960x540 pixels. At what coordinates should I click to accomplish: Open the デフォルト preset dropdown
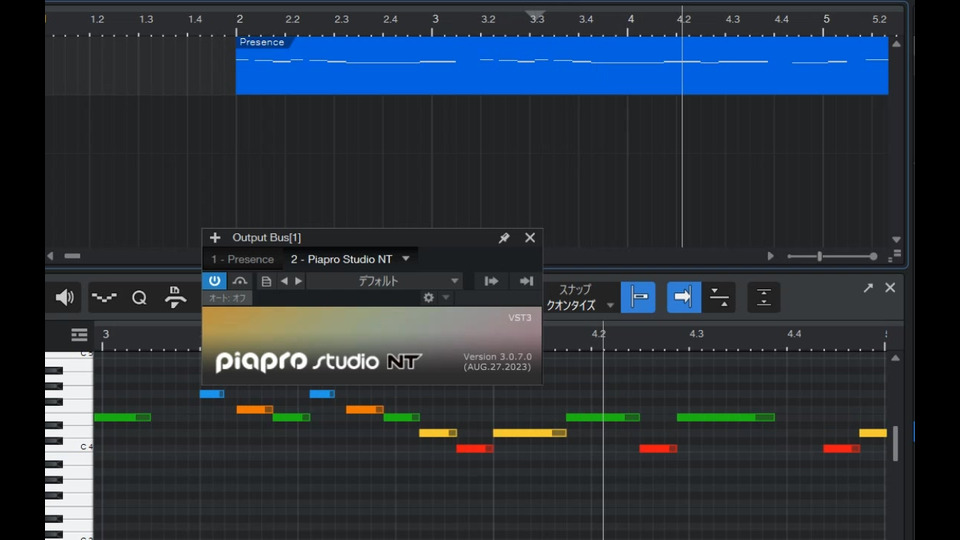pos(384,281)
